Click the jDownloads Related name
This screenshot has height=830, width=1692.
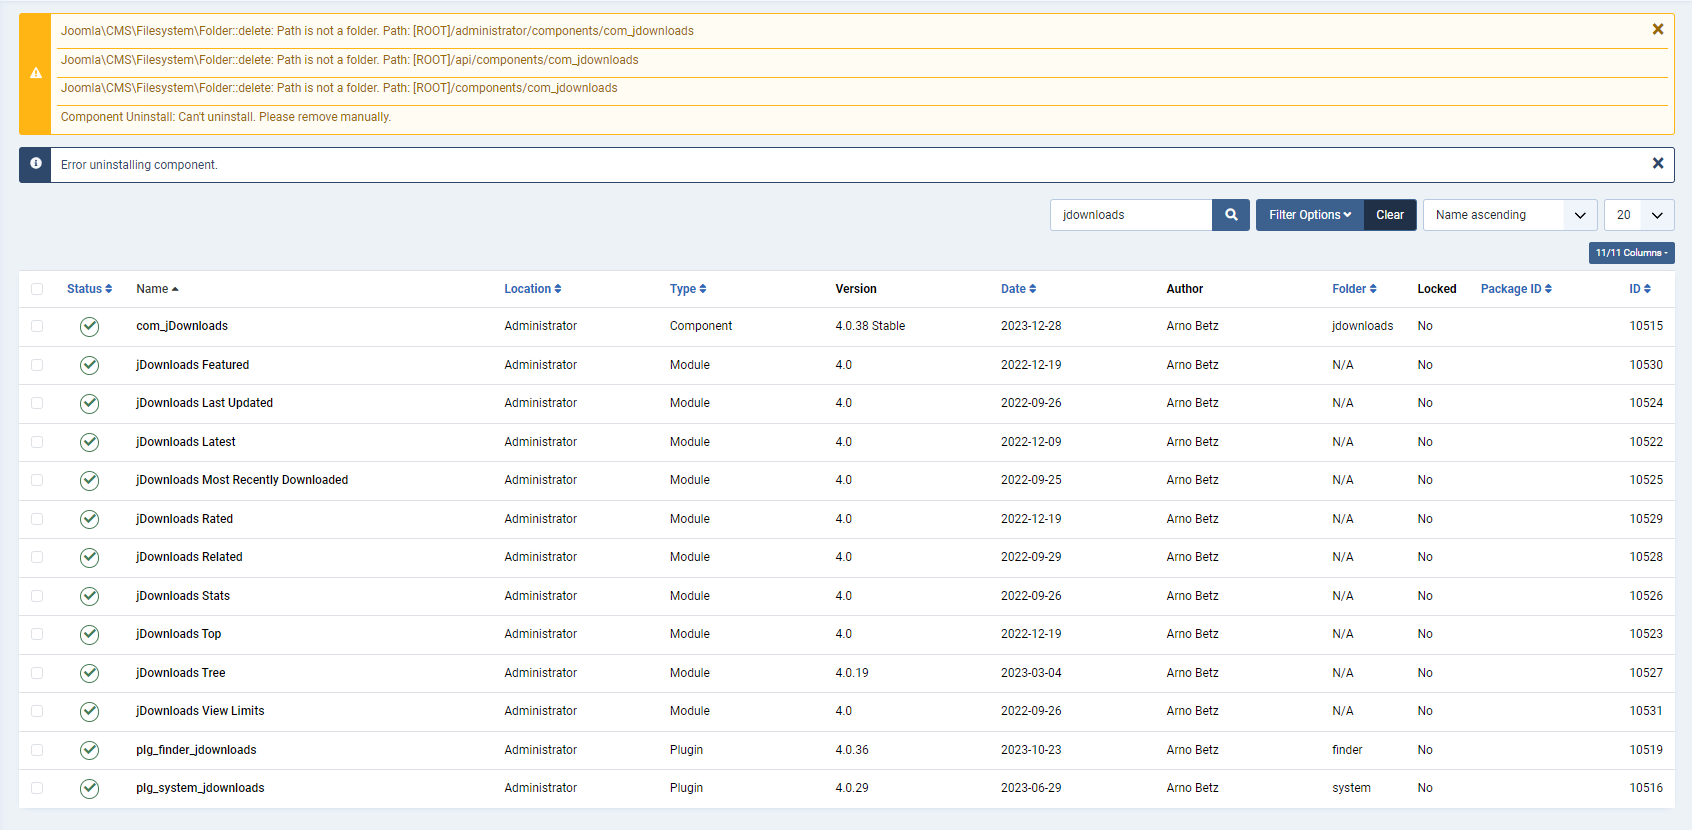[x=189, y=557]
